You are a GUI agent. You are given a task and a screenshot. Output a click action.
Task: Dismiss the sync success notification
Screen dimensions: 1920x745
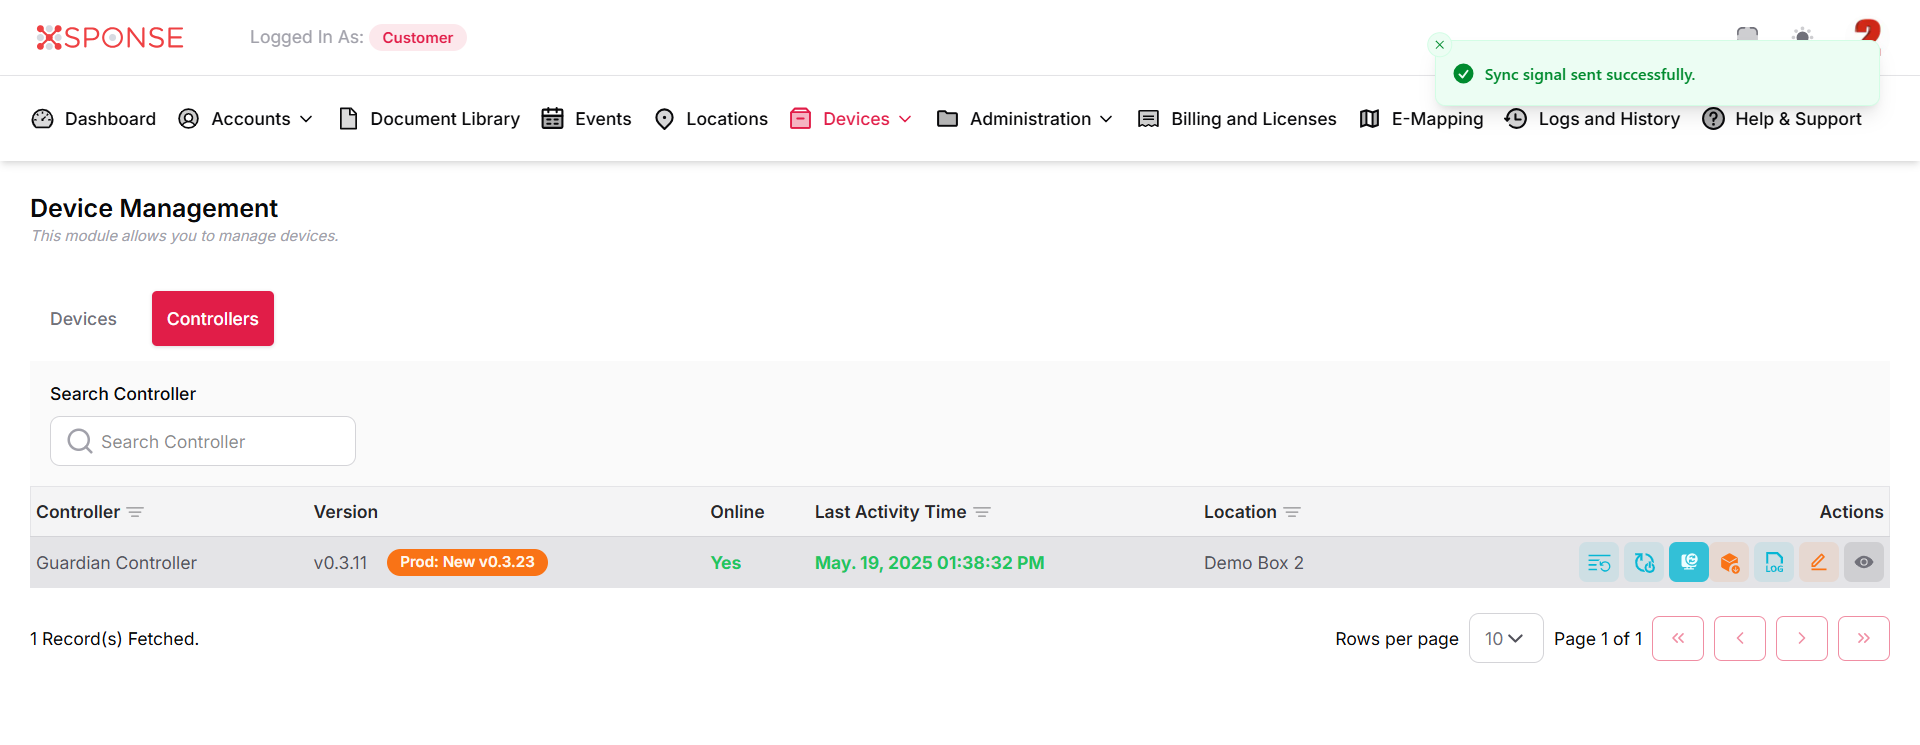[x=1440, y=45]
